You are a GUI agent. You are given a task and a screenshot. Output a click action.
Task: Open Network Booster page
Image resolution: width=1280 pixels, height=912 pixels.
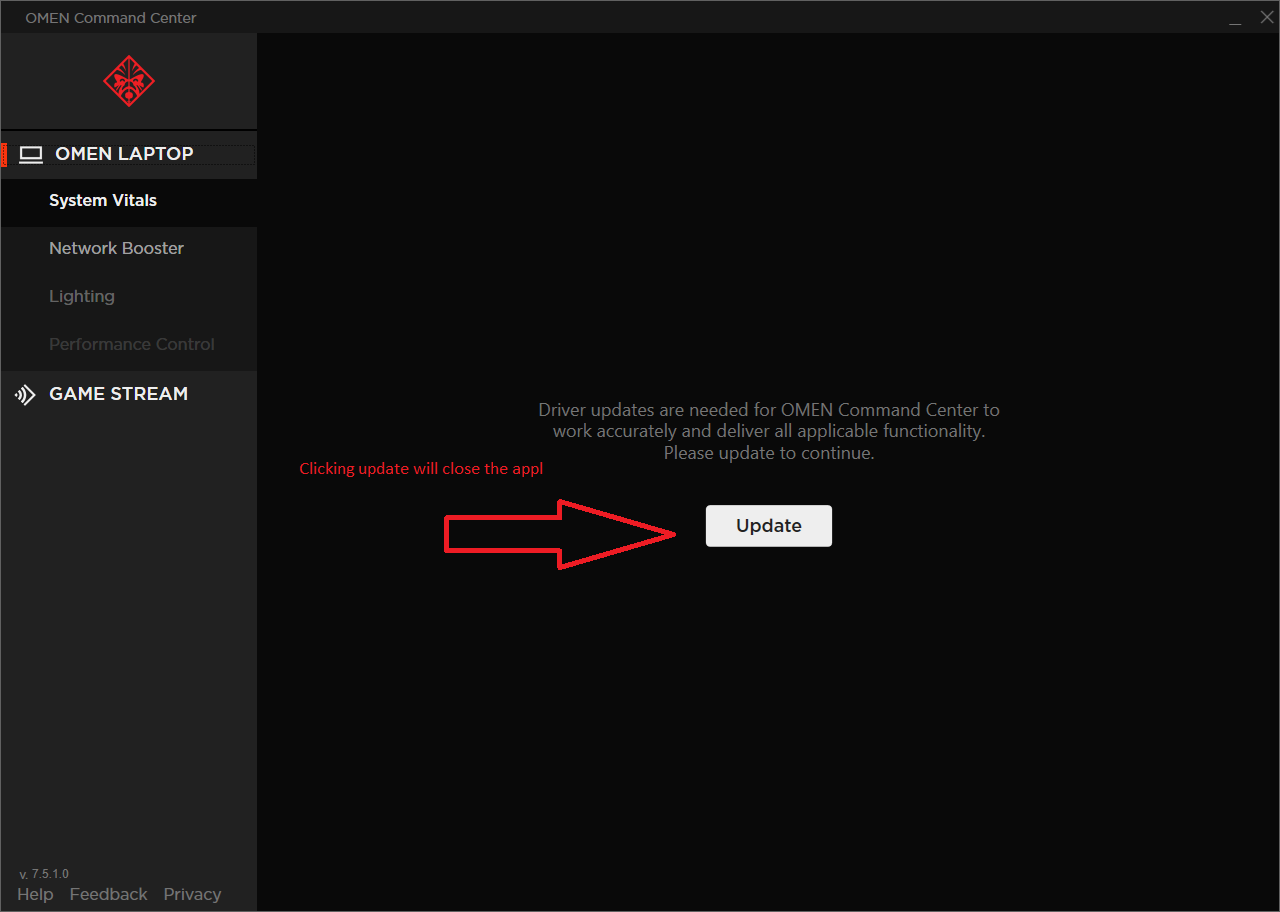129,249
